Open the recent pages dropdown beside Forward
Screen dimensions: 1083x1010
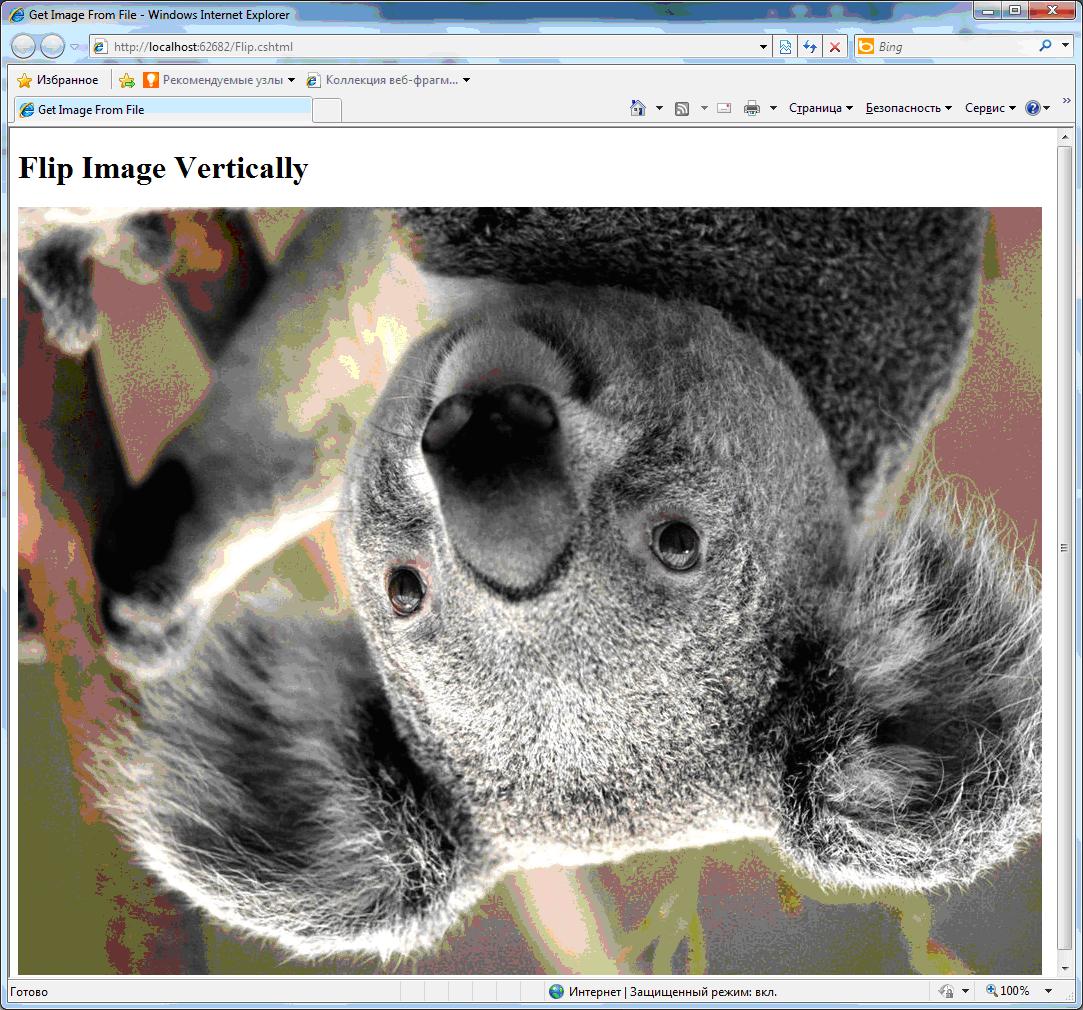[x=75, y=47]
